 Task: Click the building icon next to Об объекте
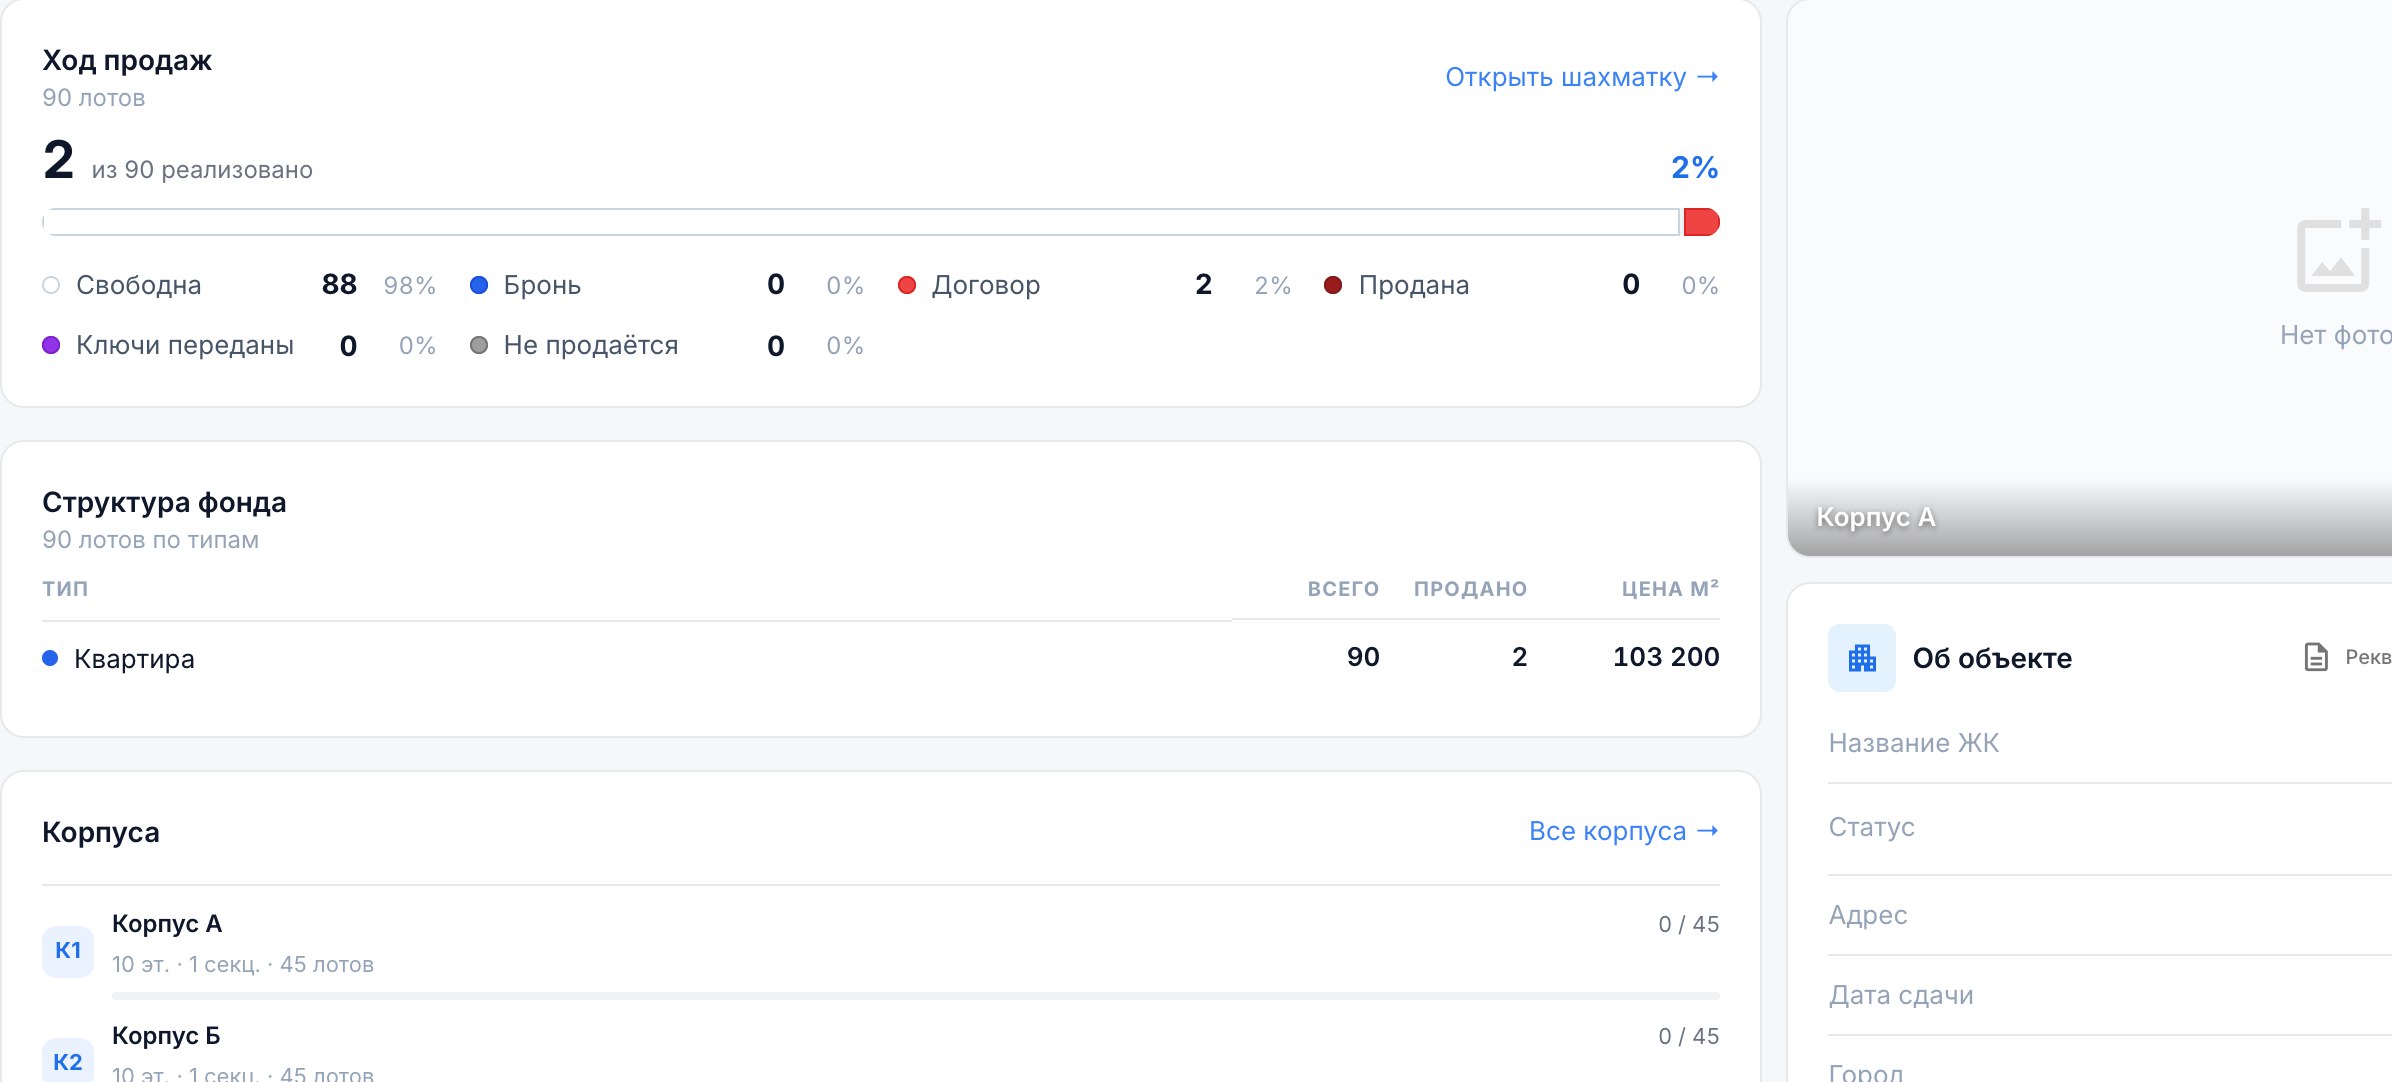coord(1861,658)
